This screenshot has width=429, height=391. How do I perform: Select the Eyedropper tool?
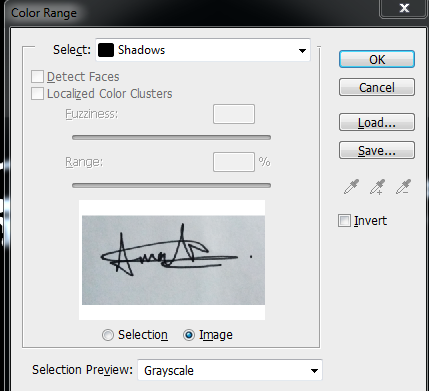(351, 187)
